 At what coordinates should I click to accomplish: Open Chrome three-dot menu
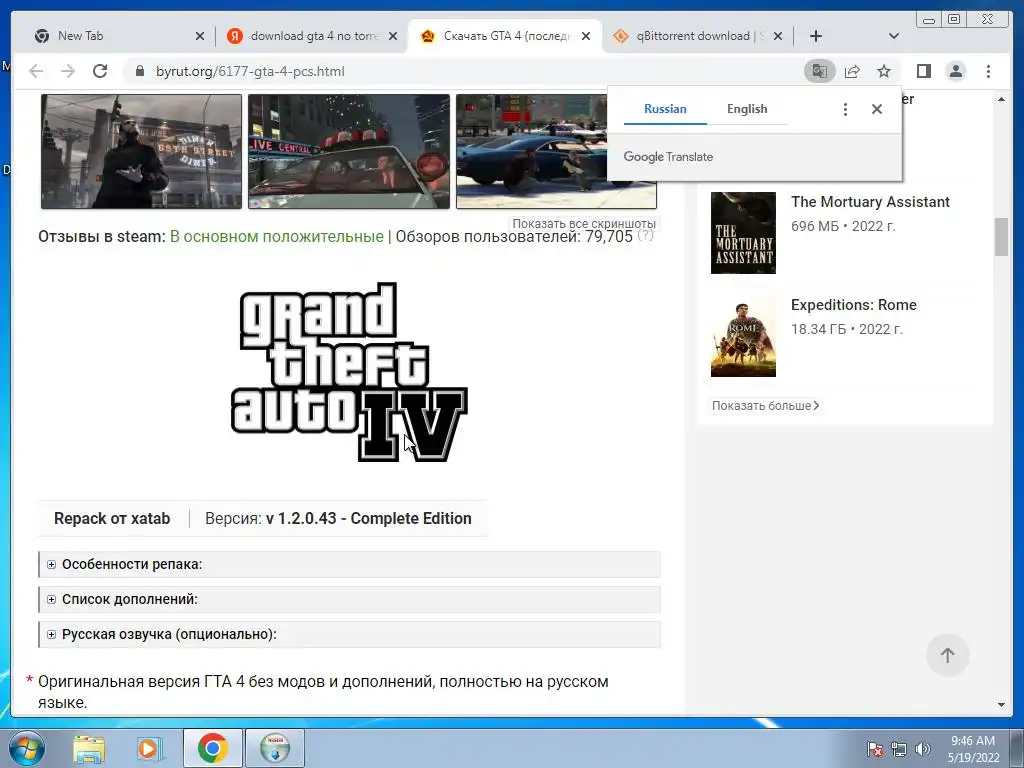coord(988,71)
